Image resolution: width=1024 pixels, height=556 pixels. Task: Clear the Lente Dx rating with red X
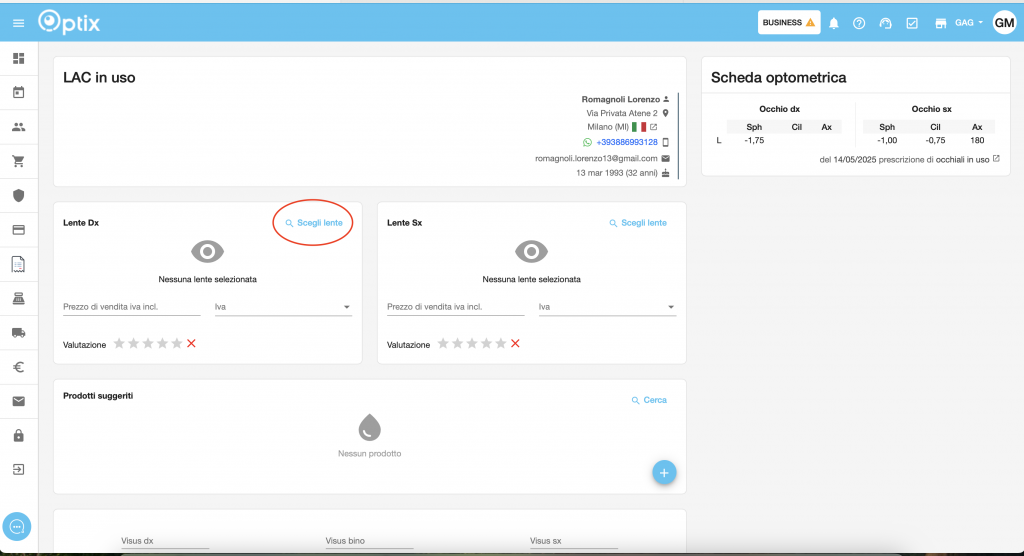point(191,344)
